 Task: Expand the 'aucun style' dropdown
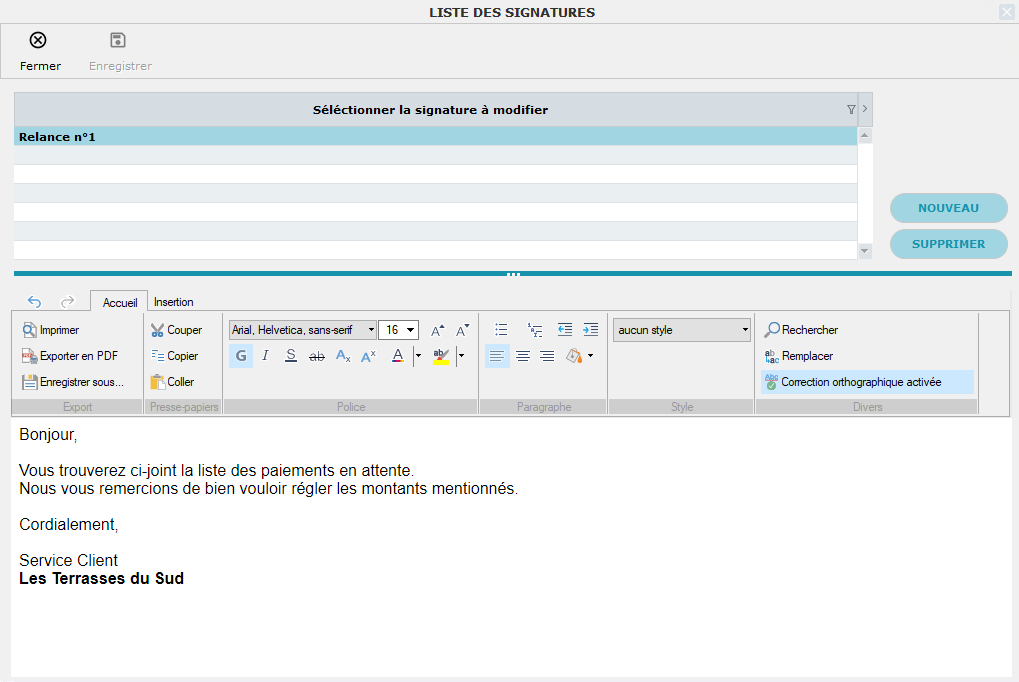pos(745,330)
